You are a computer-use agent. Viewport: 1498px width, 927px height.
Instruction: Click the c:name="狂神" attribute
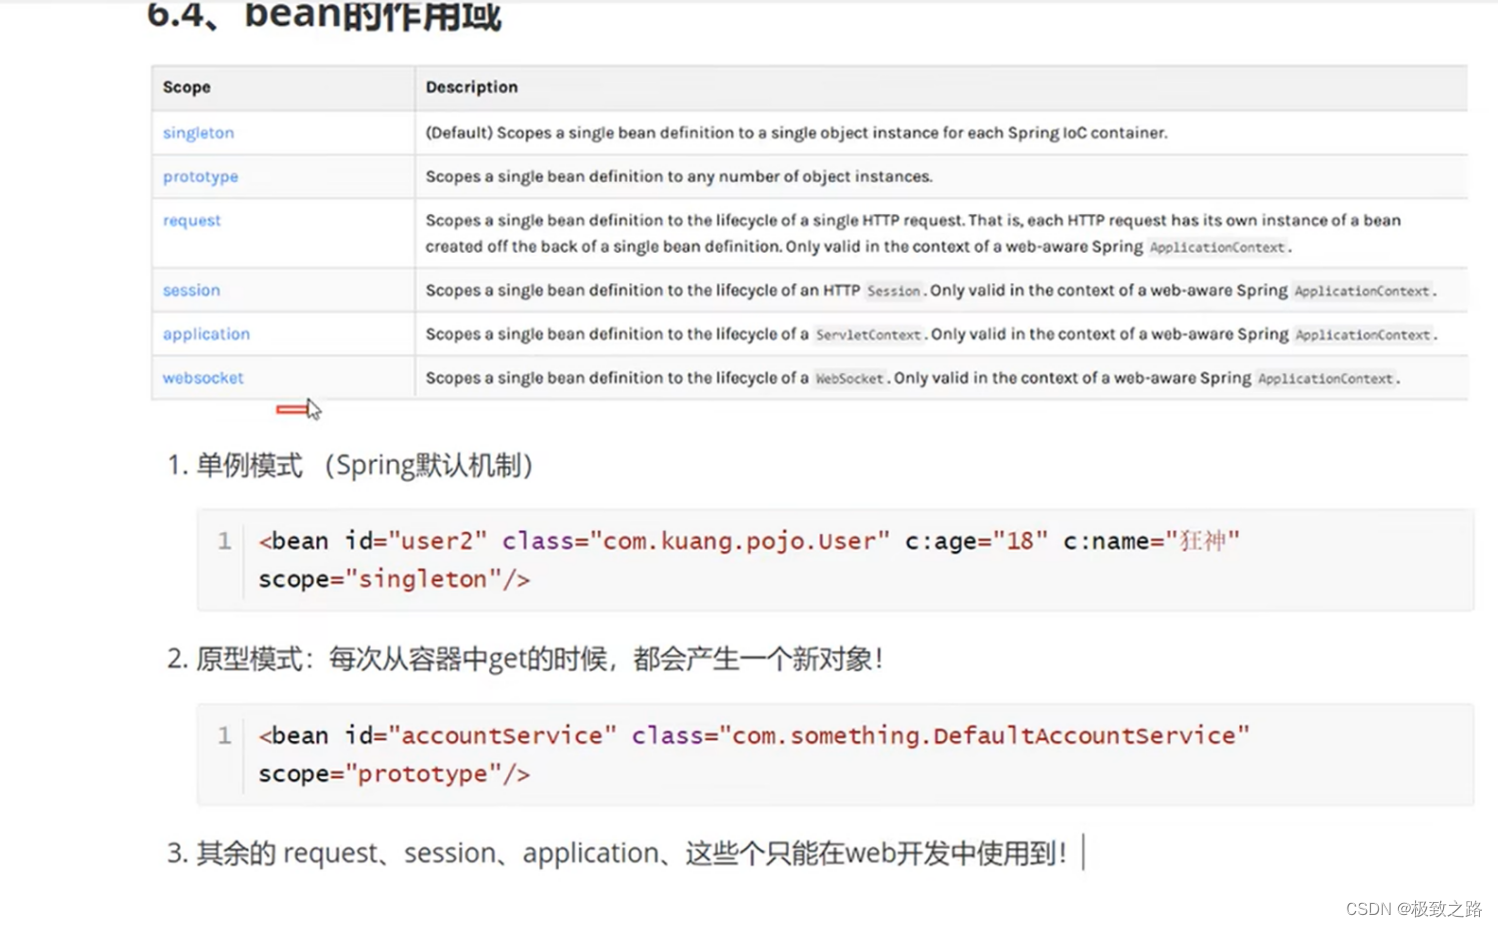click(x=1151, y=541)
